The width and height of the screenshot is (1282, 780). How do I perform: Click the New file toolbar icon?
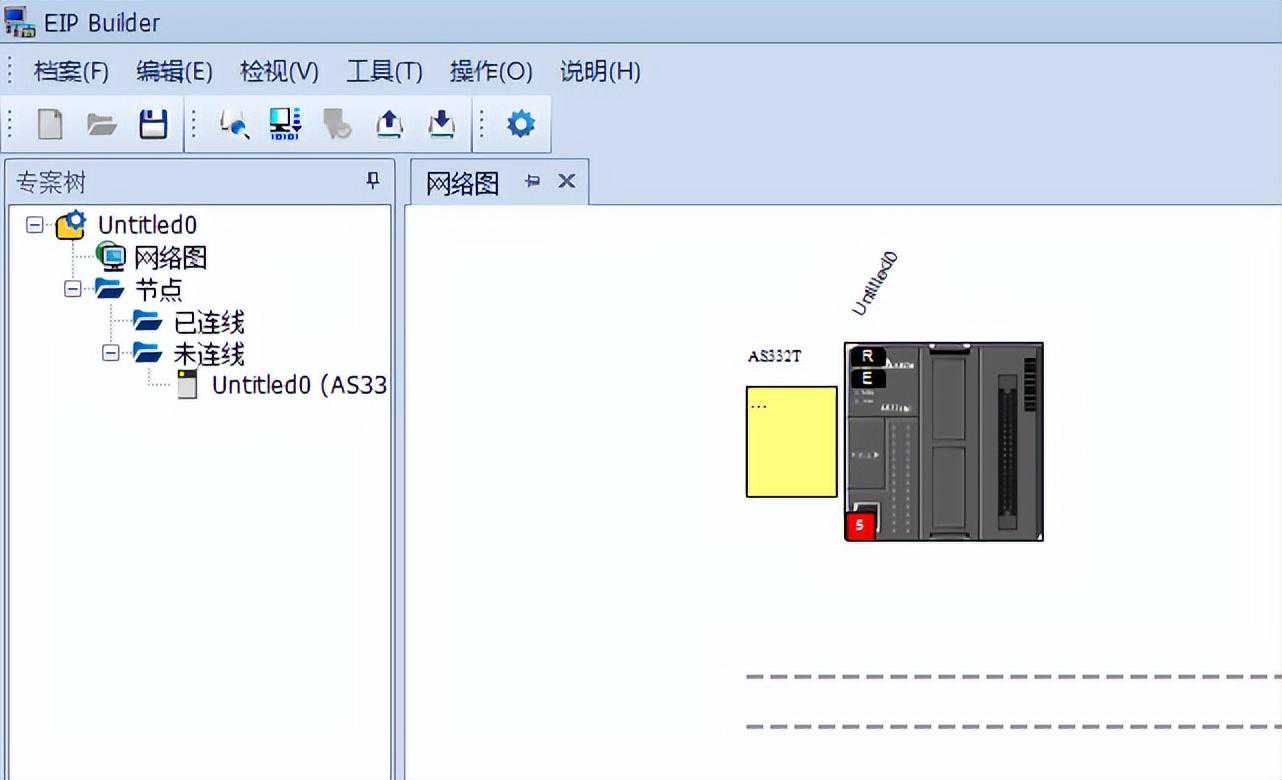coord(50,124)
